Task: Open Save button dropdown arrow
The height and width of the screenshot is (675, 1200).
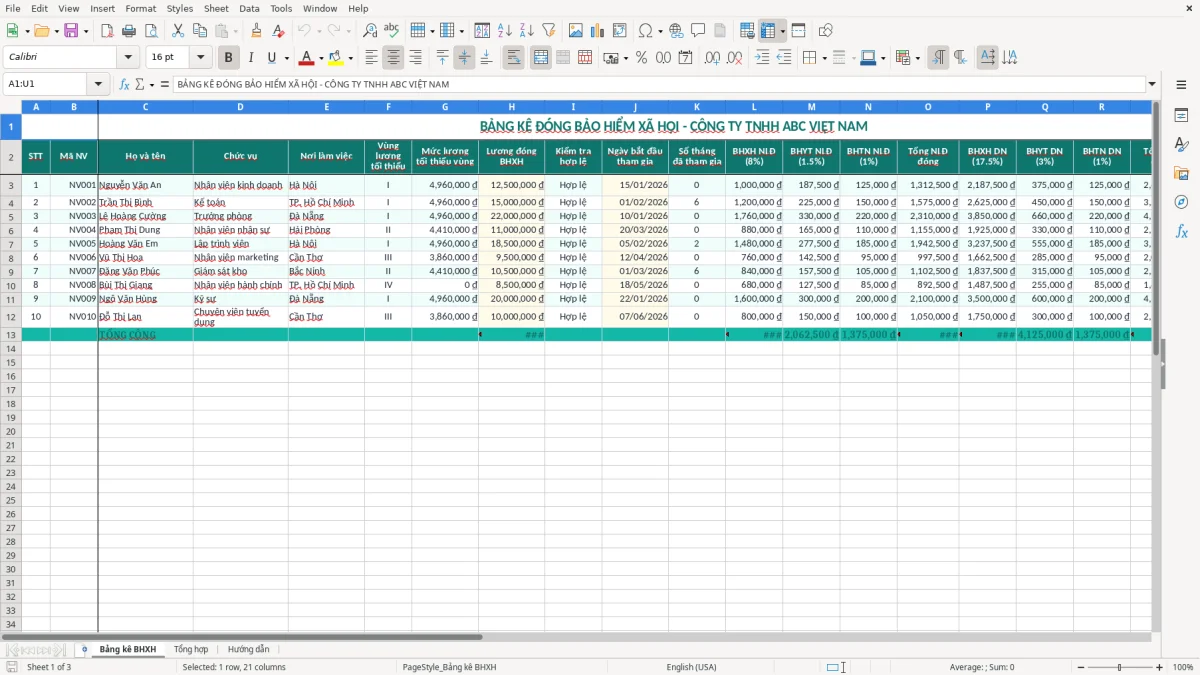Action: click(86, 31)
